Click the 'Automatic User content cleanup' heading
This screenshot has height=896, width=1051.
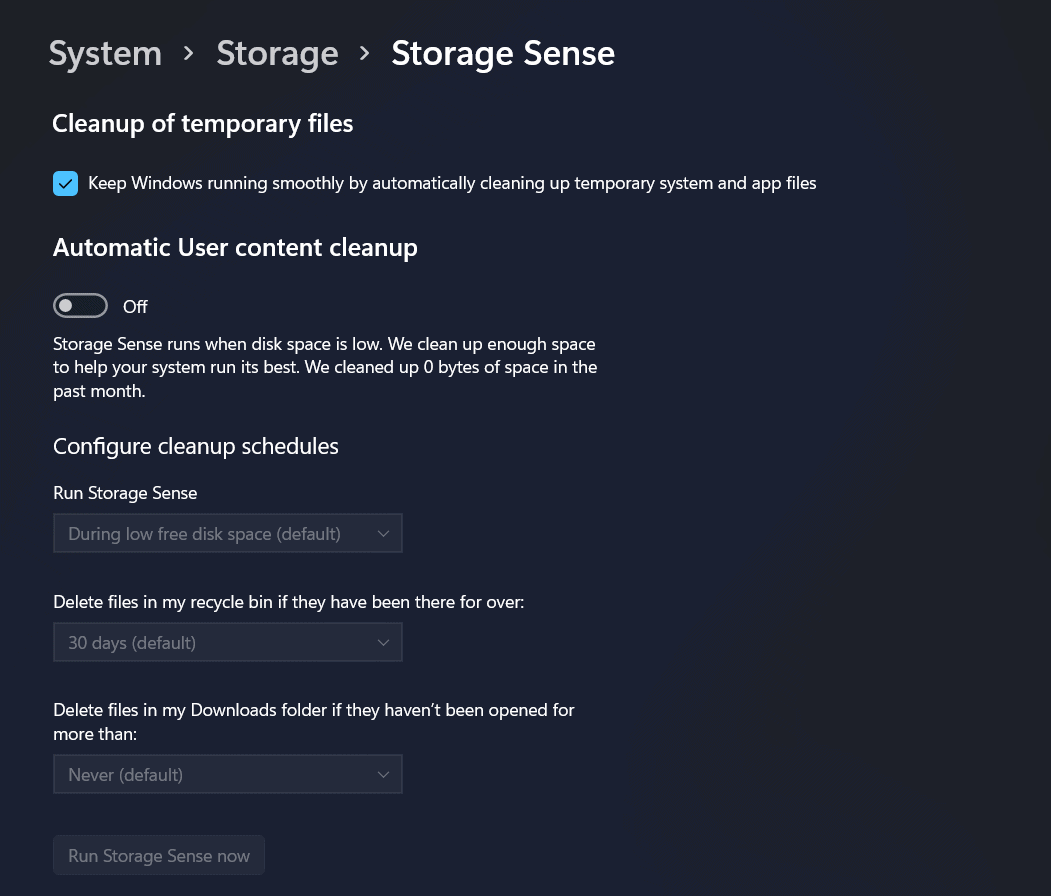point(235,248)
